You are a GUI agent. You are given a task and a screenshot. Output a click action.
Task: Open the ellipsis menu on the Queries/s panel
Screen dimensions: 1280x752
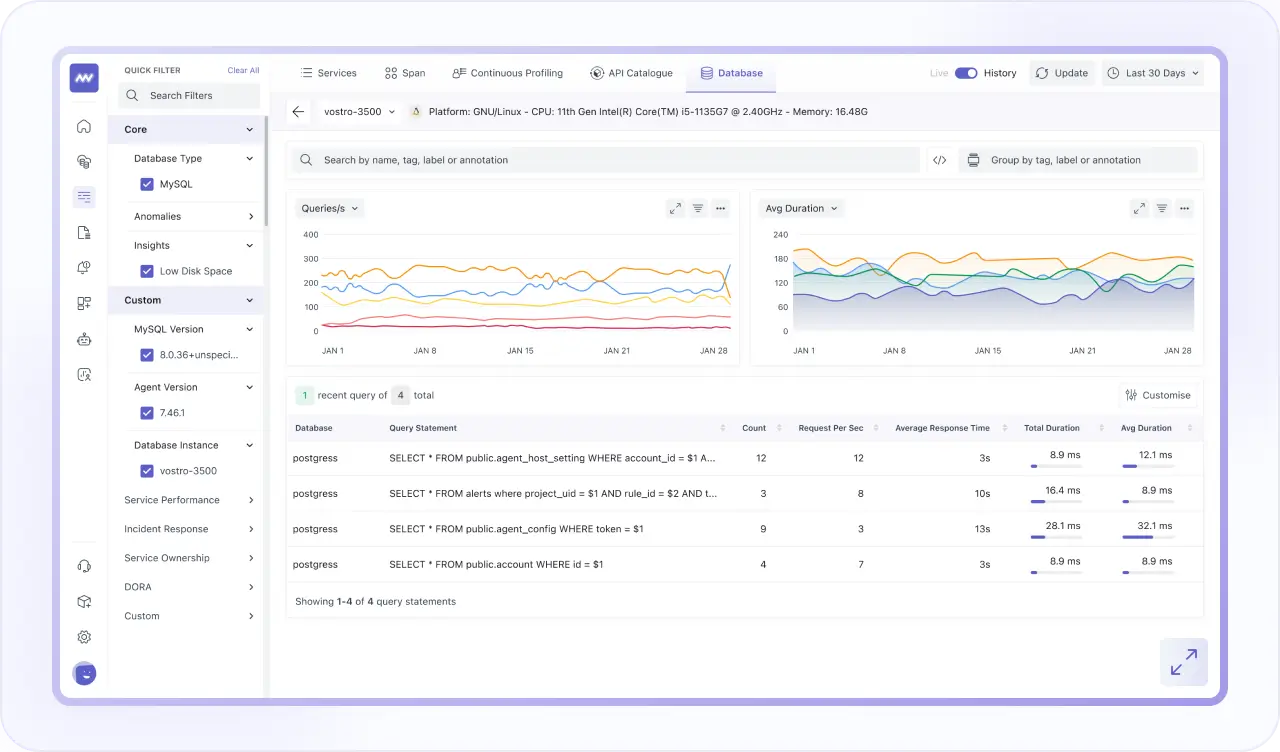pos(721,208)
